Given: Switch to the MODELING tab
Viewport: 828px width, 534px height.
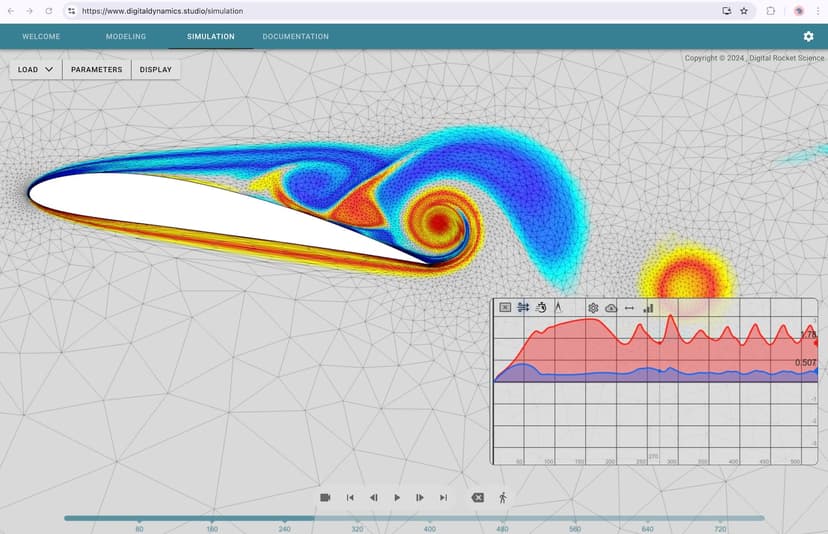Looking at the screenshot, I should point(126,37).
